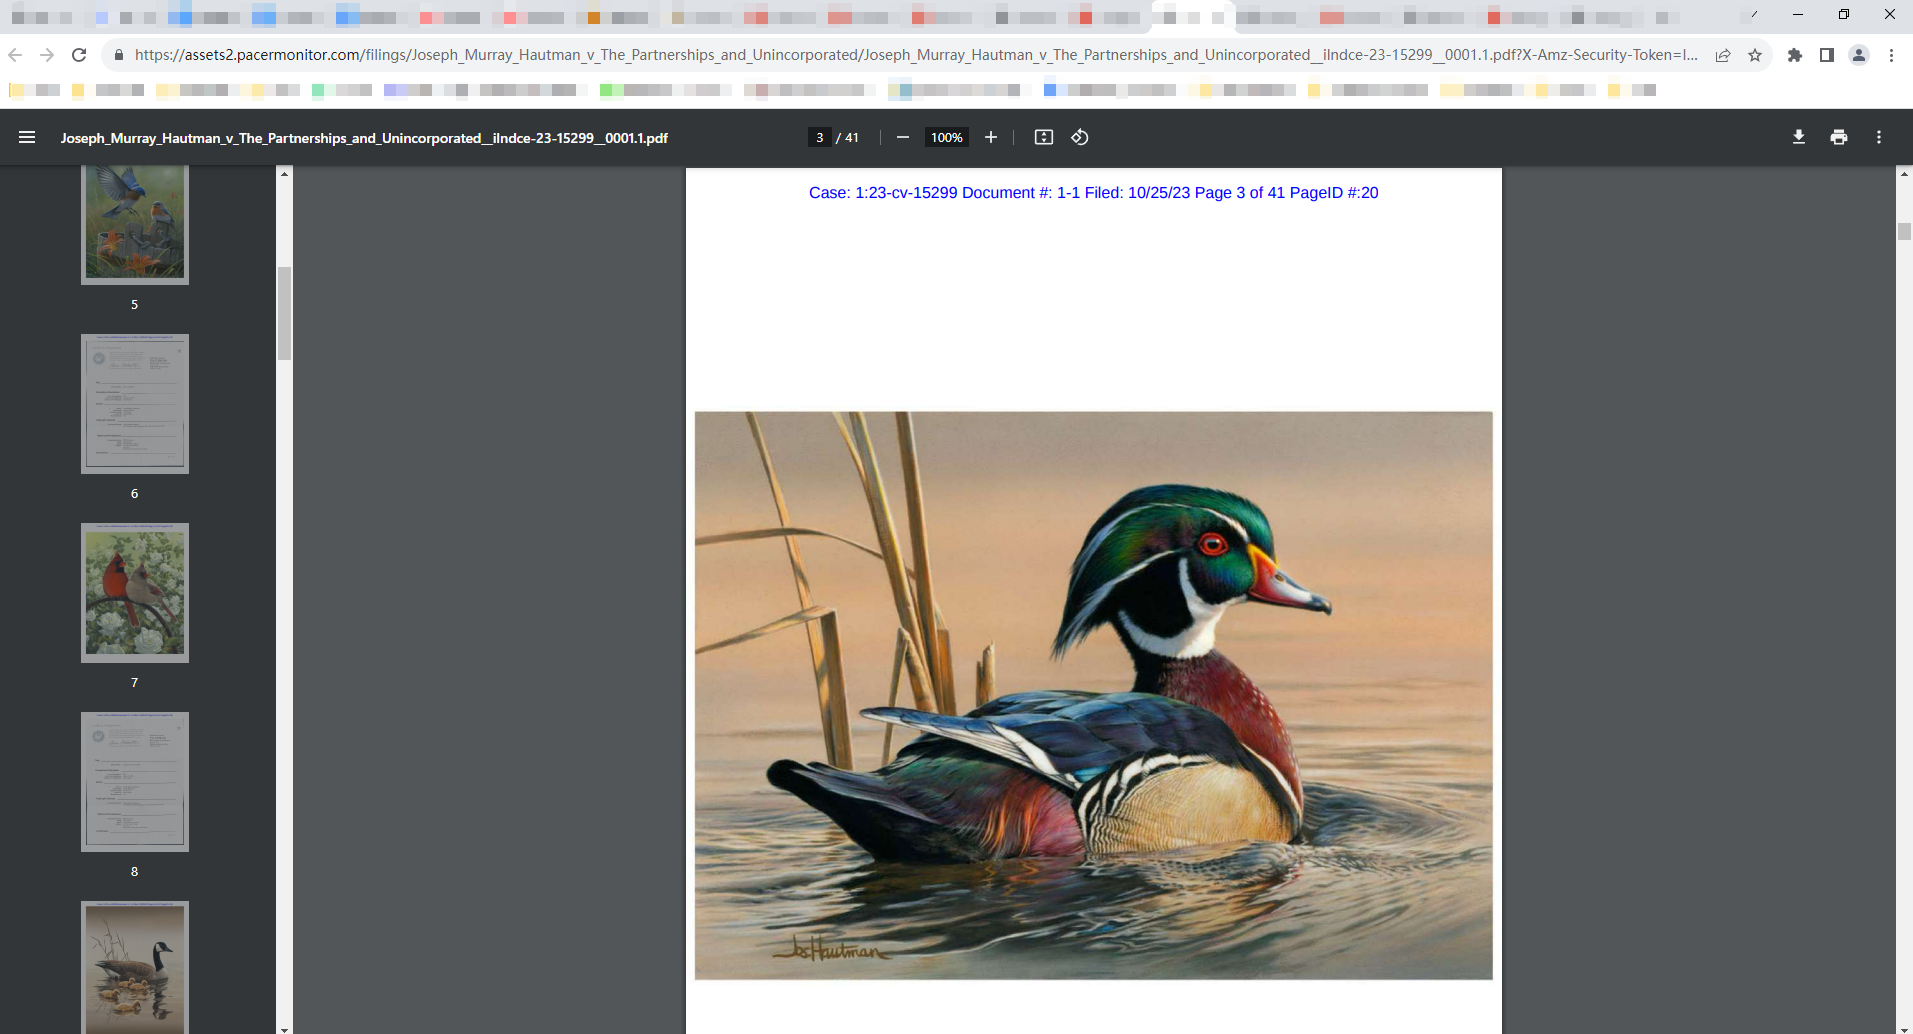The width and height of the screenshot is (1913, 1034).
Task: Print the PDF document
Action: 1838,138
